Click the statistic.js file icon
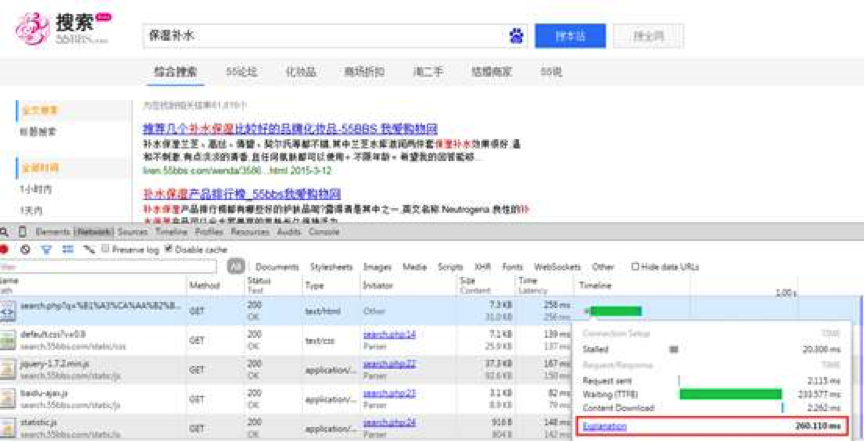 8,428
